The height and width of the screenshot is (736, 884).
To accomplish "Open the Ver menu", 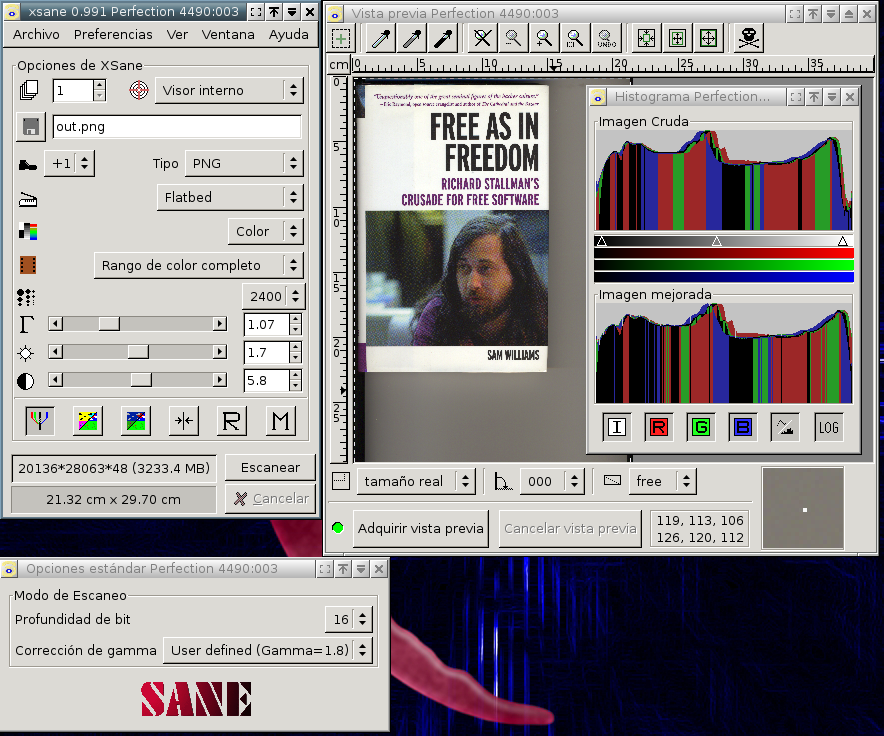I will [177, 34].
